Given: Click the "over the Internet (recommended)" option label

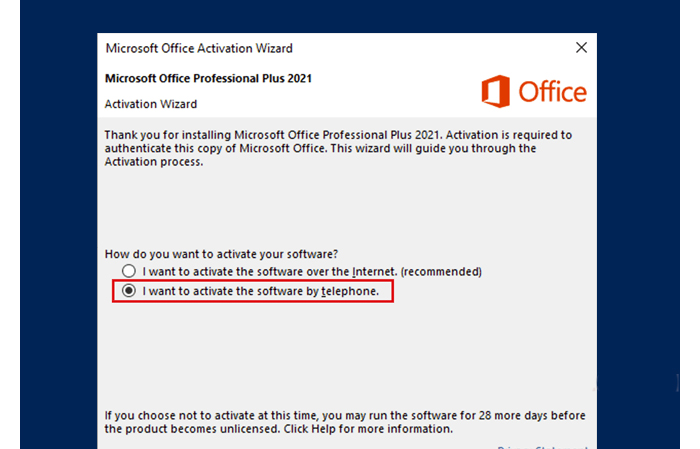Looking at the screenshot, I should (x=312, y=271).
